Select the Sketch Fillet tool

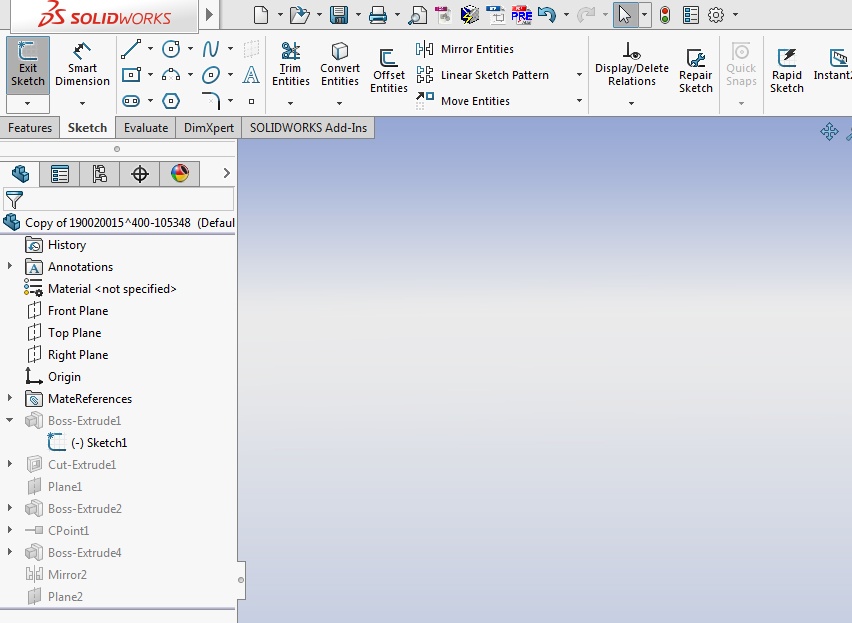pos(211,100)
